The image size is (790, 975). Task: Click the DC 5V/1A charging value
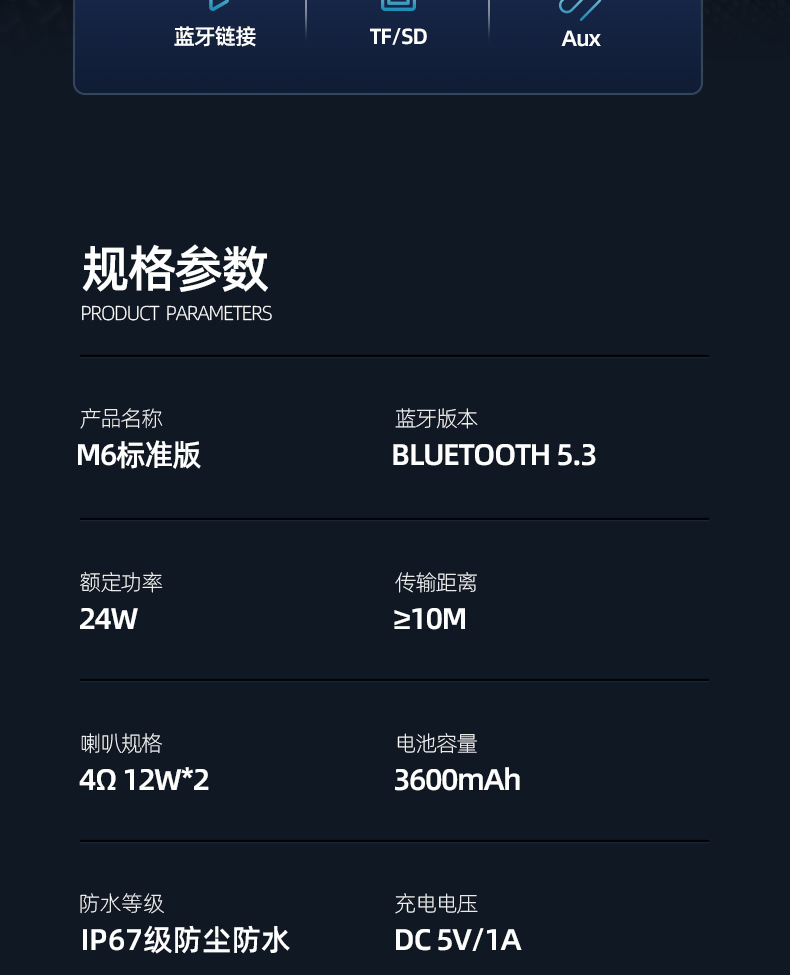pos(457,940)
